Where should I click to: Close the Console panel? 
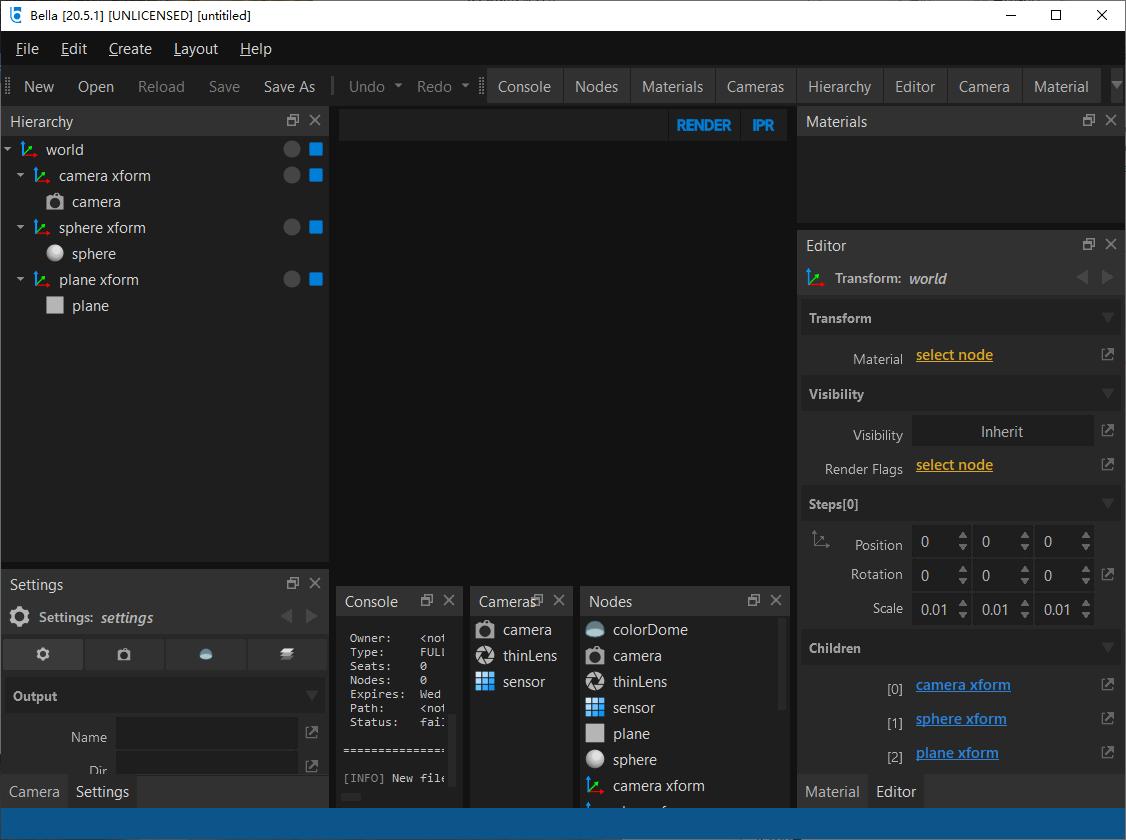coord(449,600)
